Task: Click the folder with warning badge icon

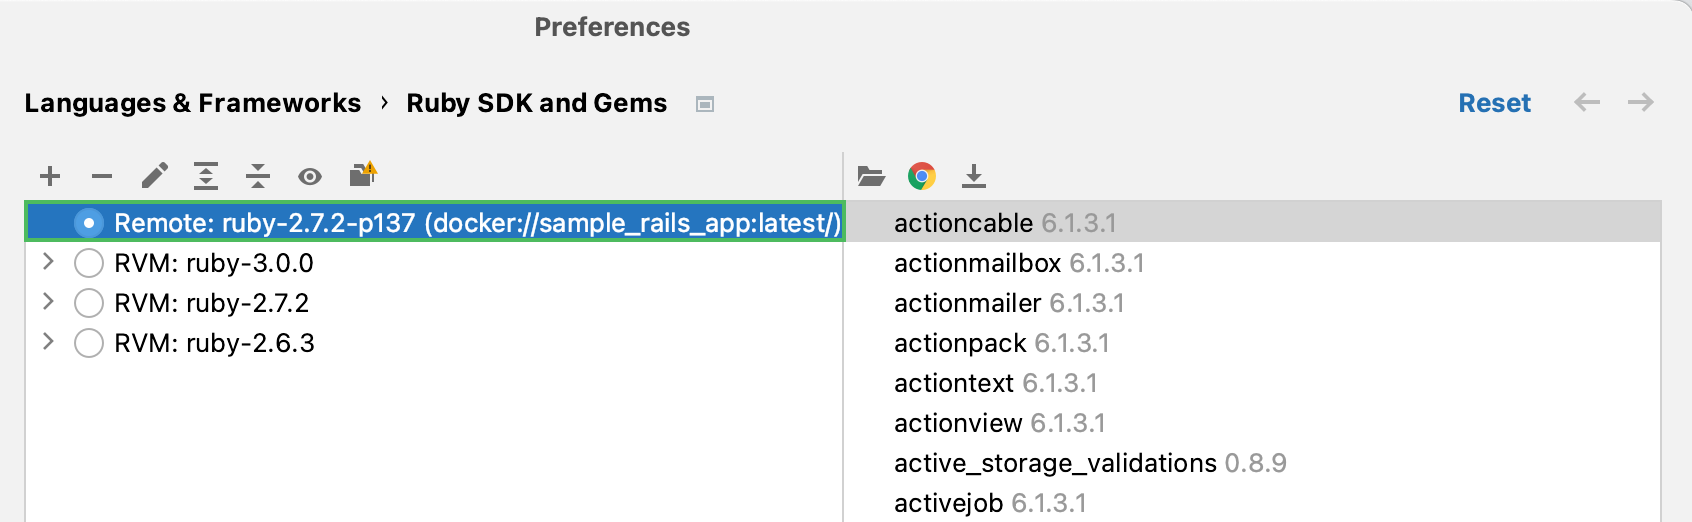Action: click(x=362, y=175)
